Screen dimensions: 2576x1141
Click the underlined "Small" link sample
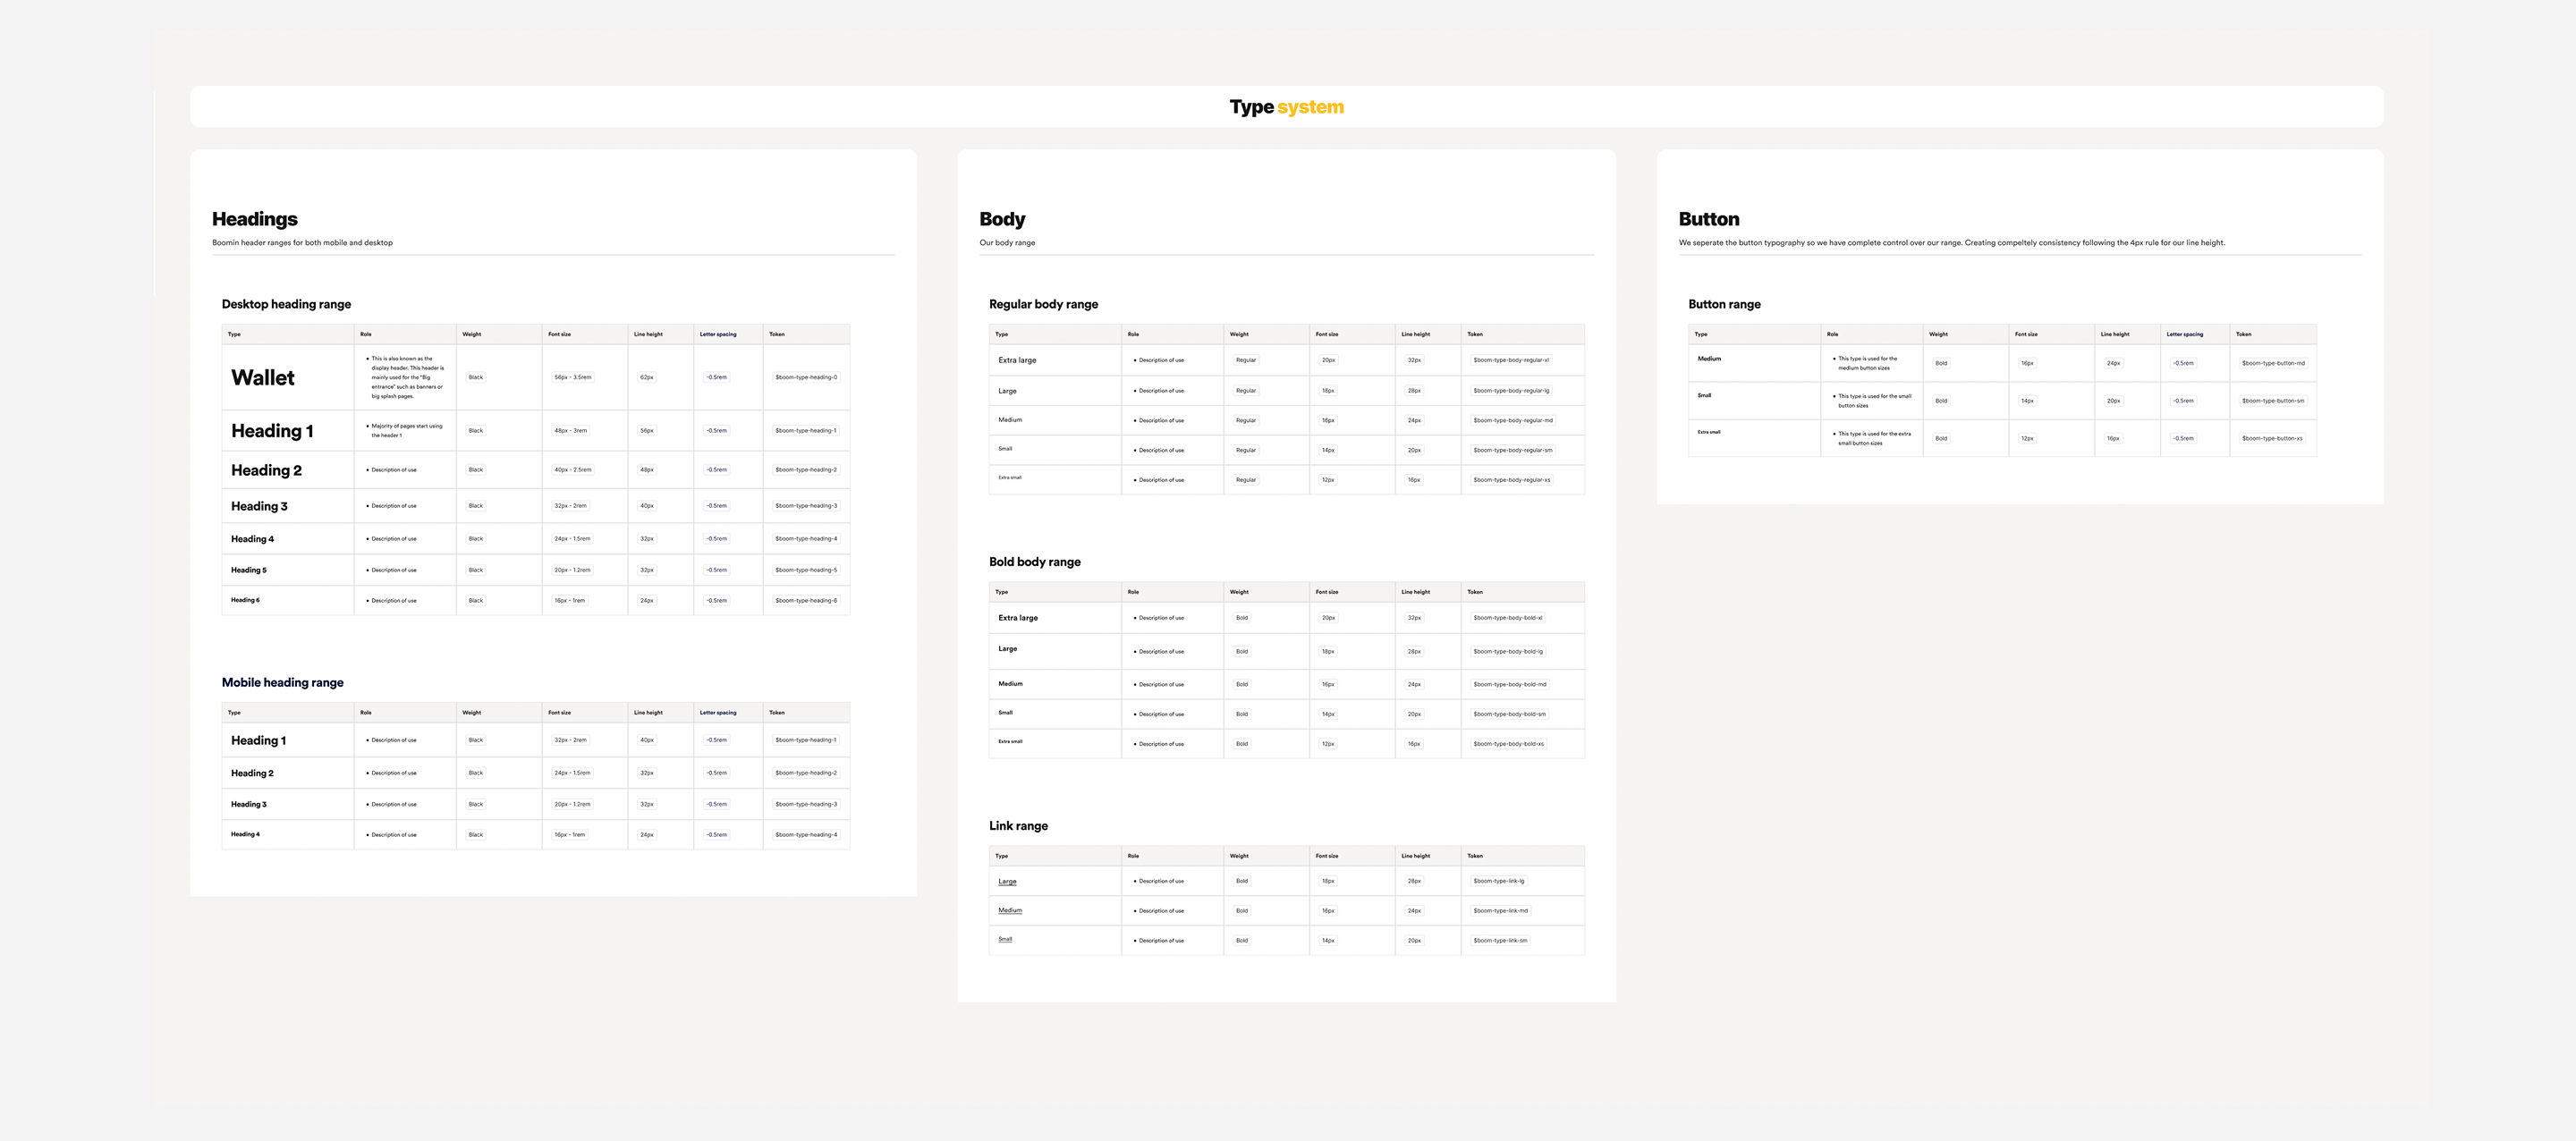pos(1005,939)
